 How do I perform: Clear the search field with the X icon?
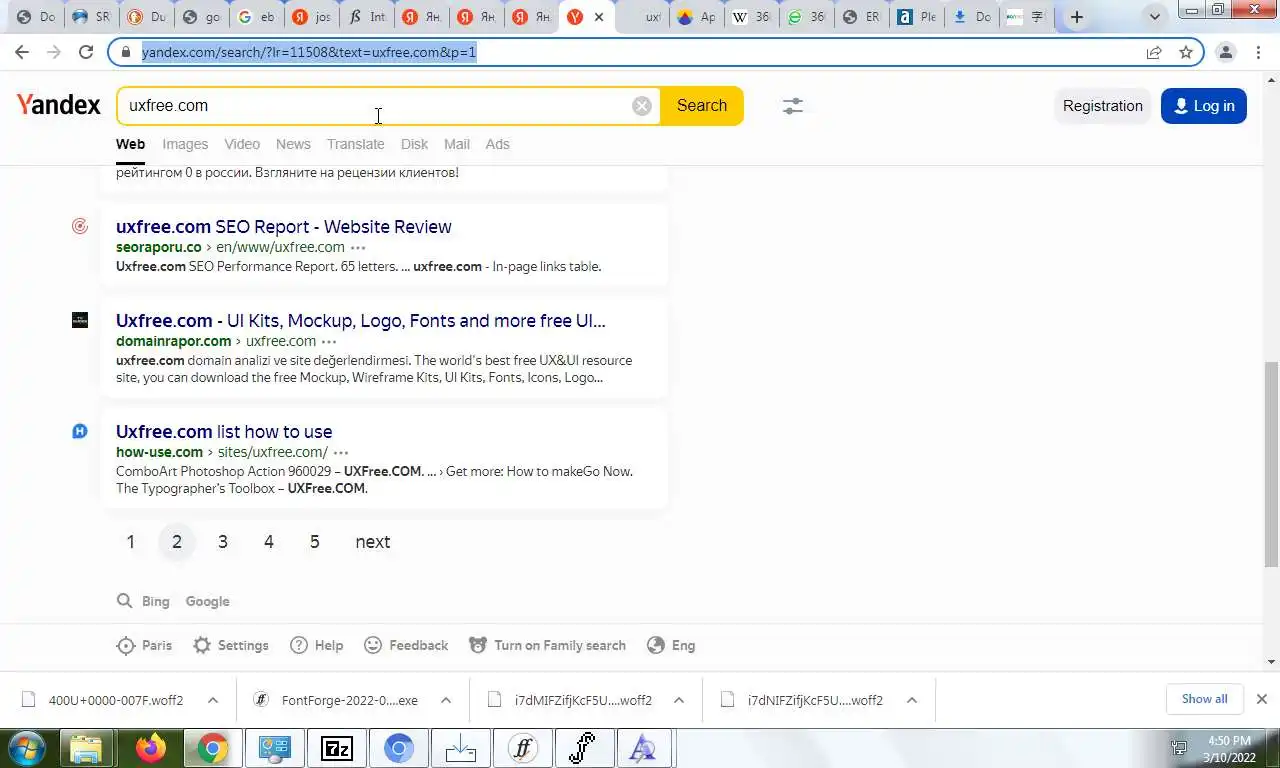642,106
